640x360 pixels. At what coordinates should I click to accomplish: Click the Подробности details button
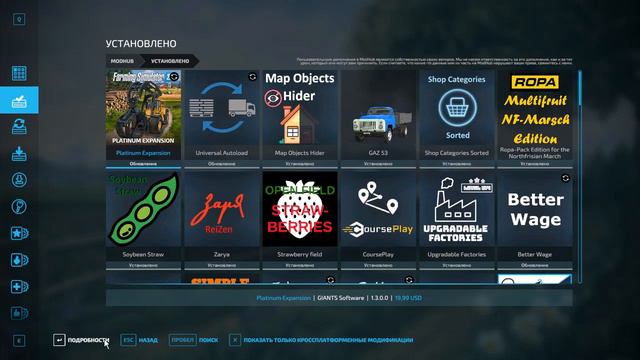click(81, 340)
